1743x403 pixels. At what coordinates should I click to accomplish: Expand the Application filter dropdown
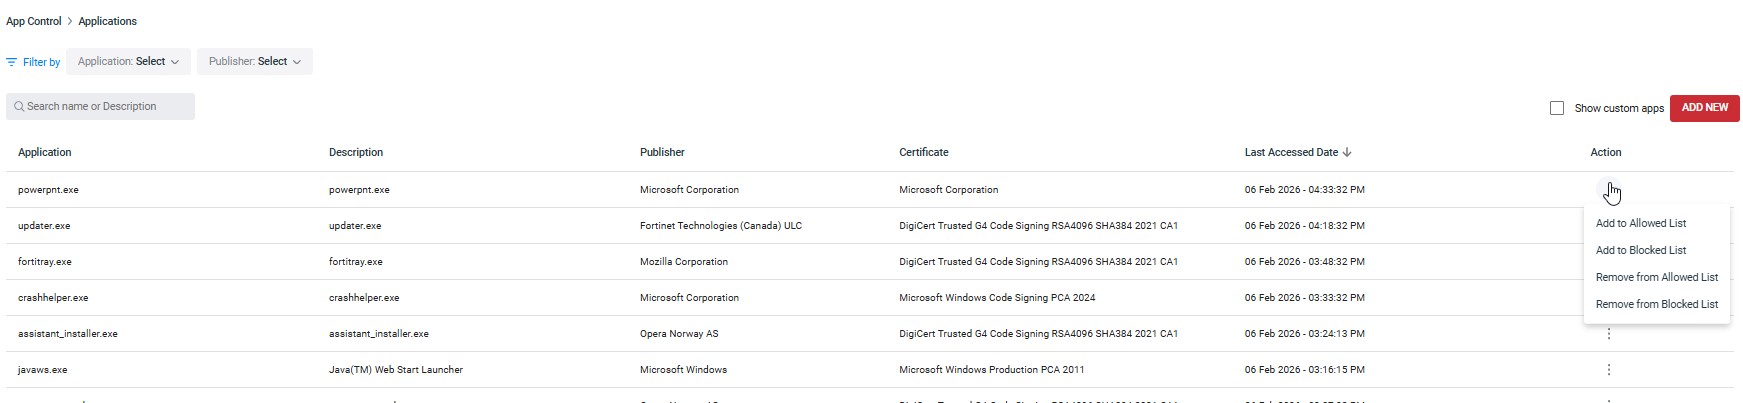coord(128,62)
